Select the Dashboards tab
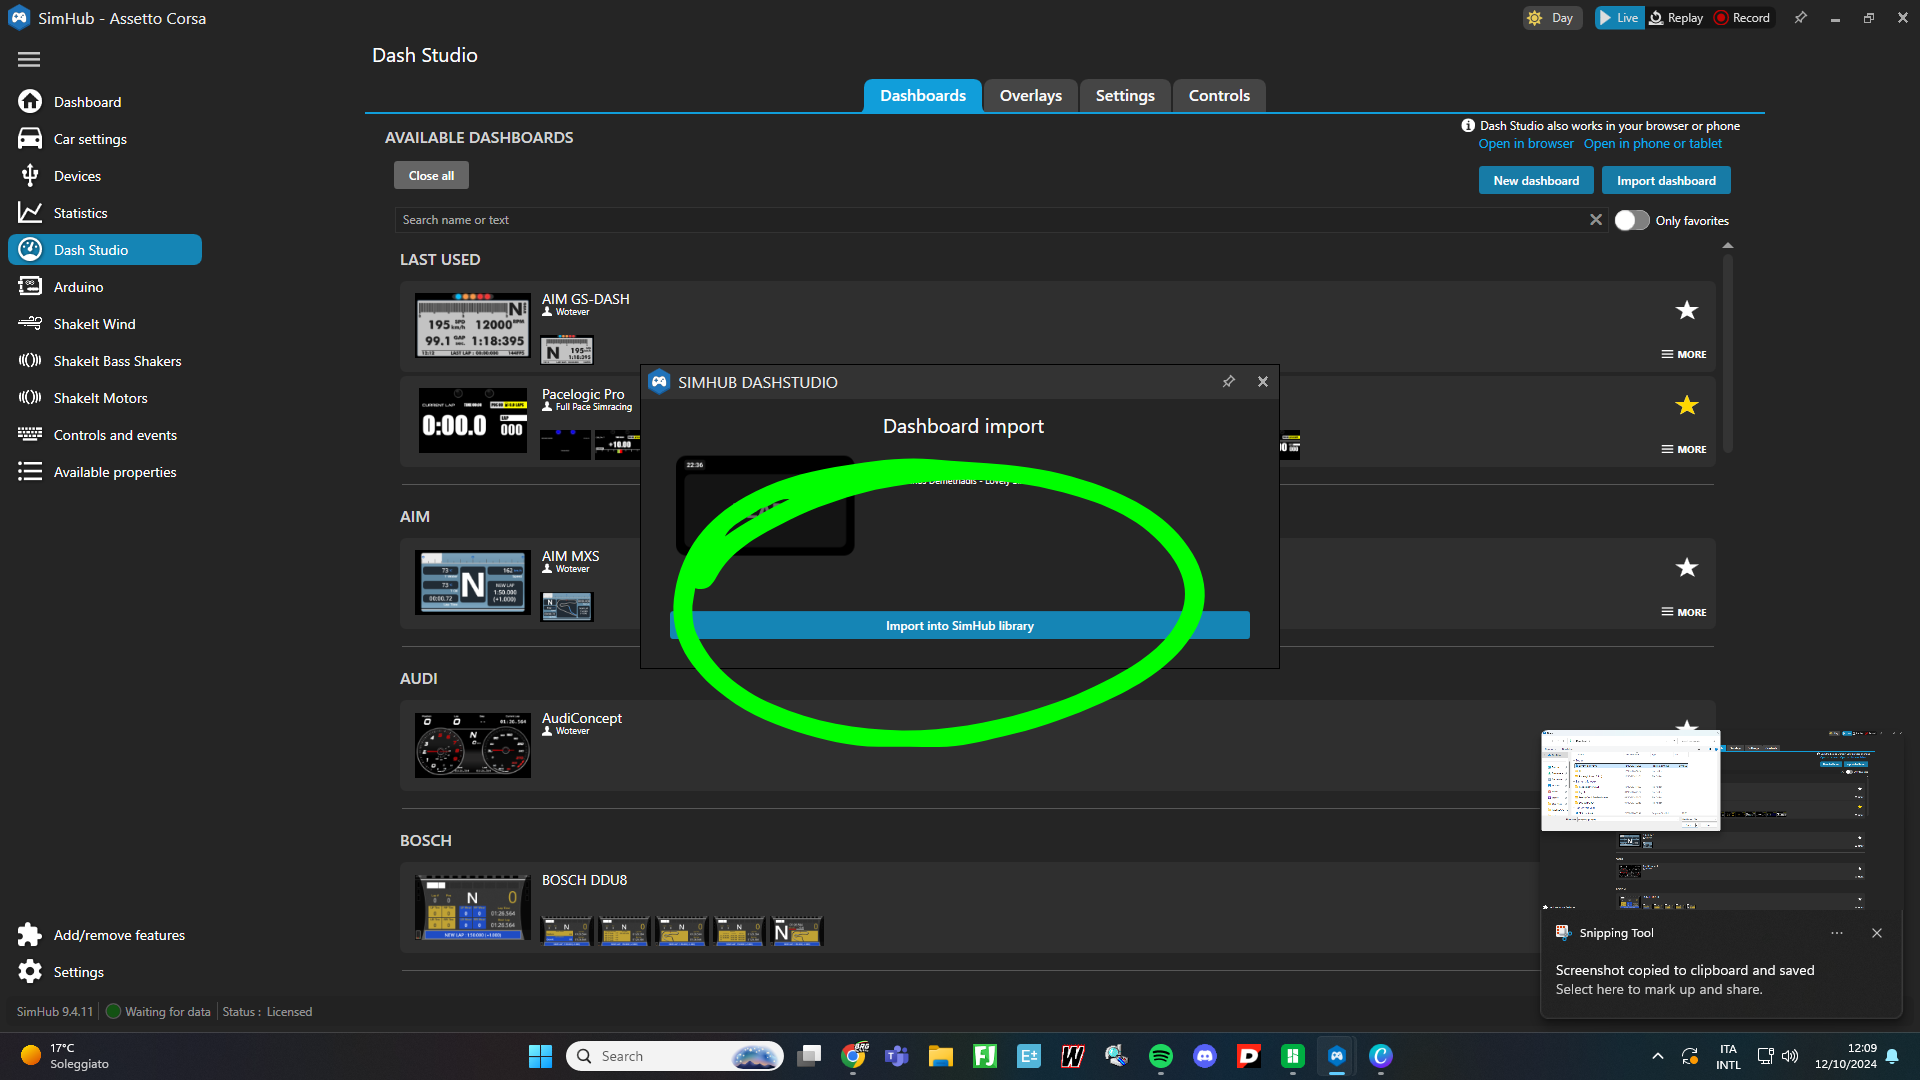1920x1080 pixels. click(x=922, y=96)
